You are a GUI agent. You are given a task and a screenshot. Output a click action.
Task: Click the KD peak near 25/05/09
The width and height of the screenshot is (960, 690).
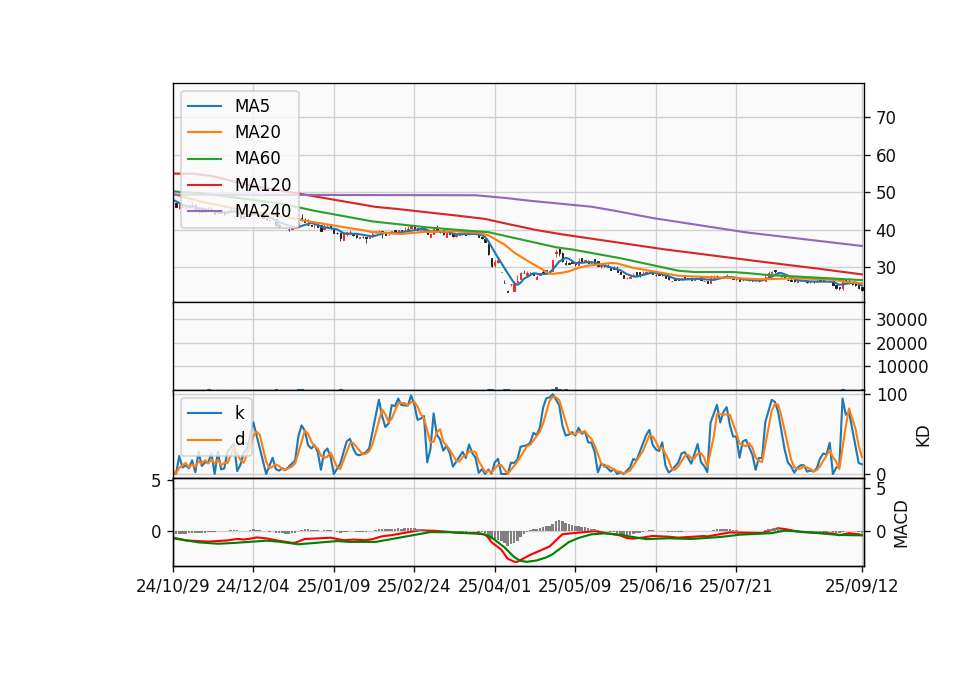pos(553,397)
